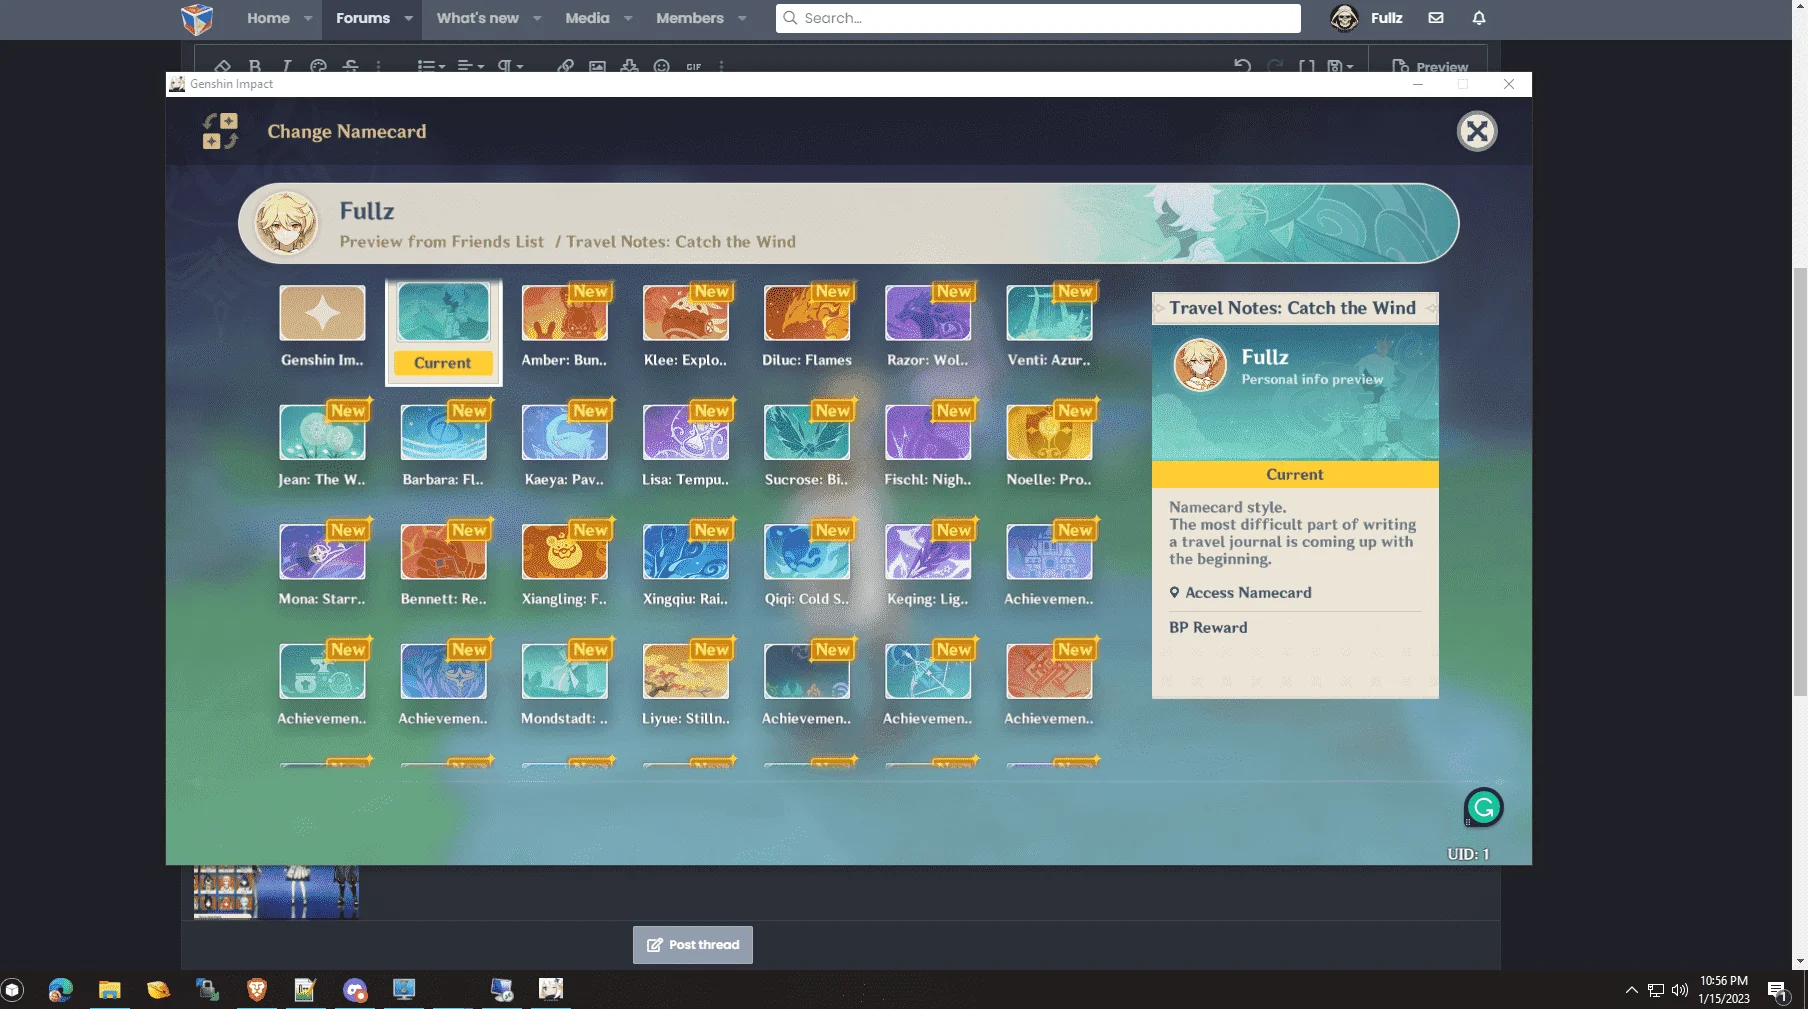The image size is (1808, 1009).
Task: Open smilies picker in forum editor
Action: pos(661,66)
